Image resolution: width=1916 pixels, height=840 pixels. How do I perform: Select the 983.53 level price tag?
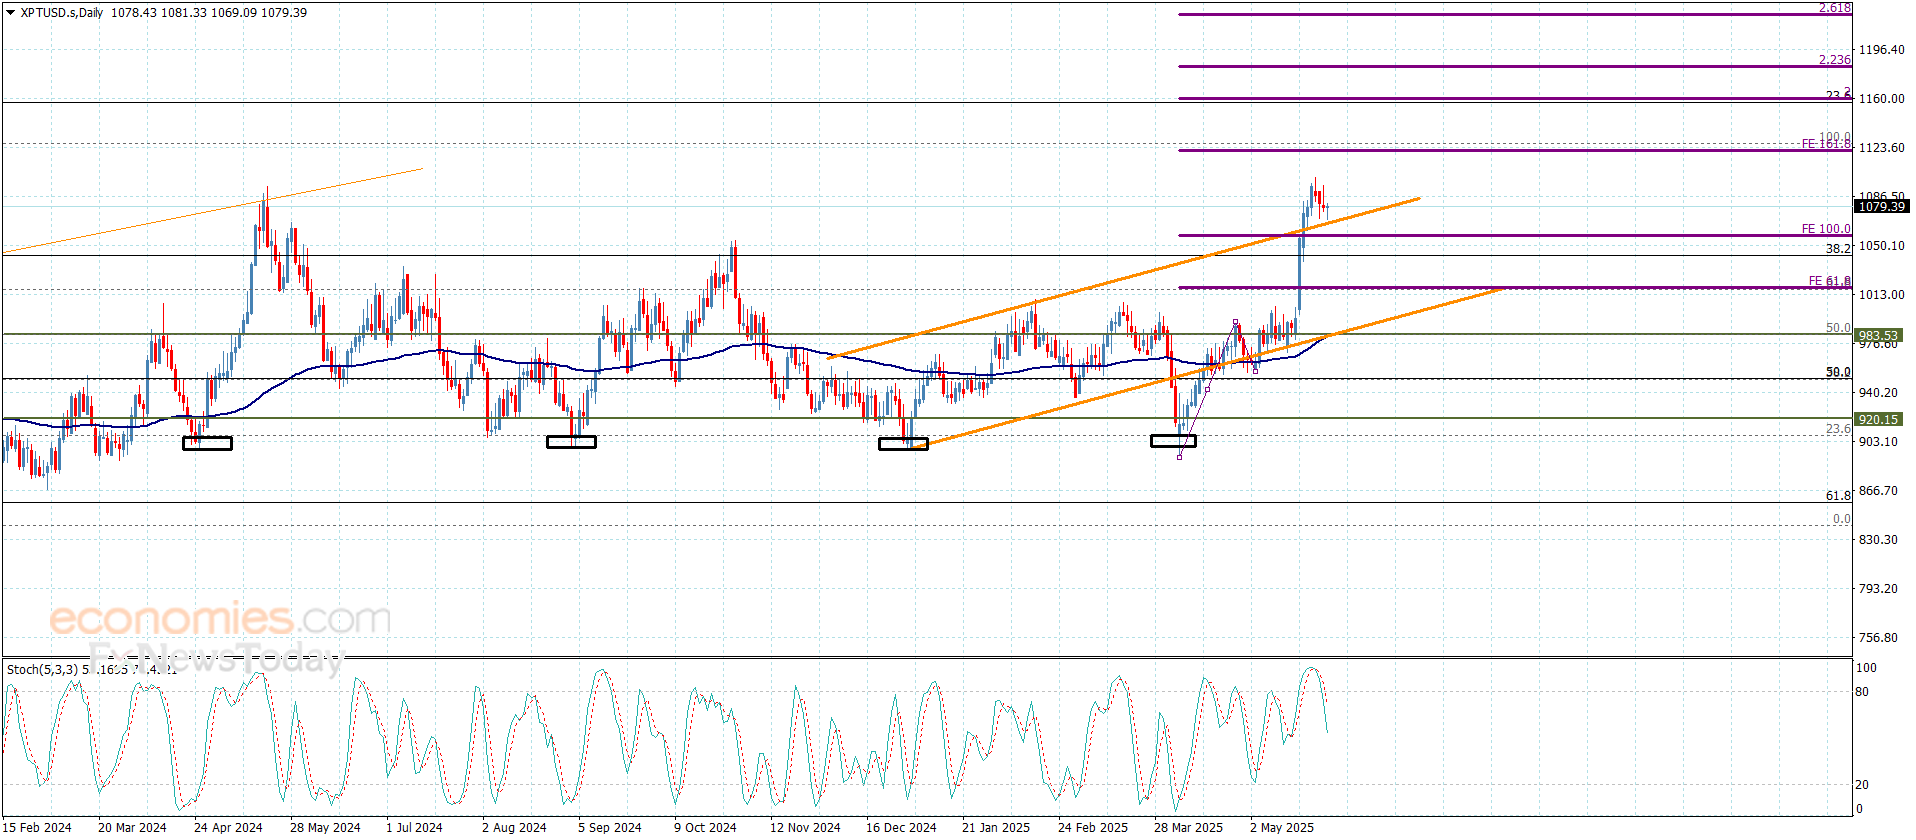[x=1878, y=336]
